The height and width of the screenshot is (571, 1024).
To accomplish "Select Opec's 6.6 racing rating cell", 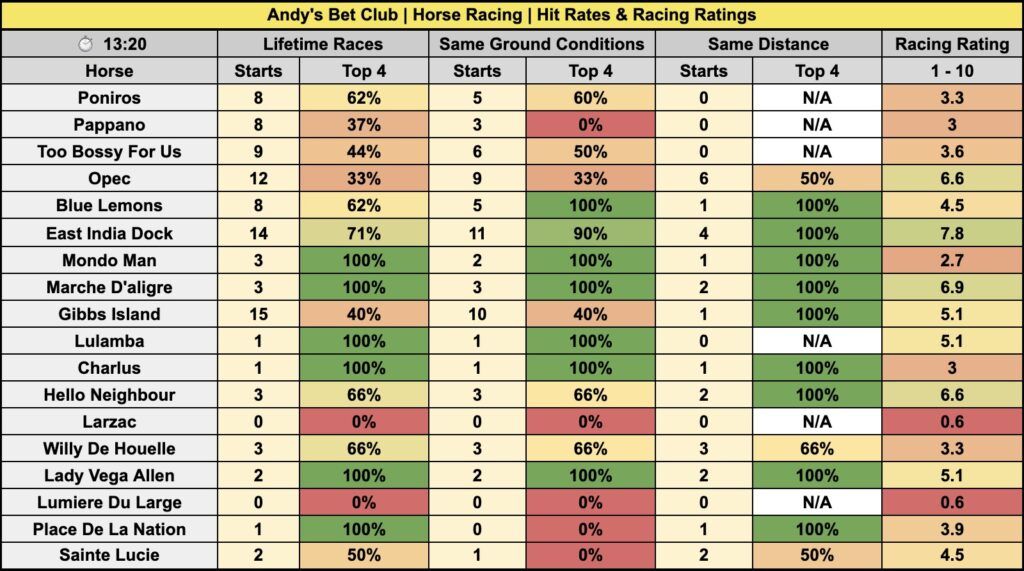I will tap(952, 179).
